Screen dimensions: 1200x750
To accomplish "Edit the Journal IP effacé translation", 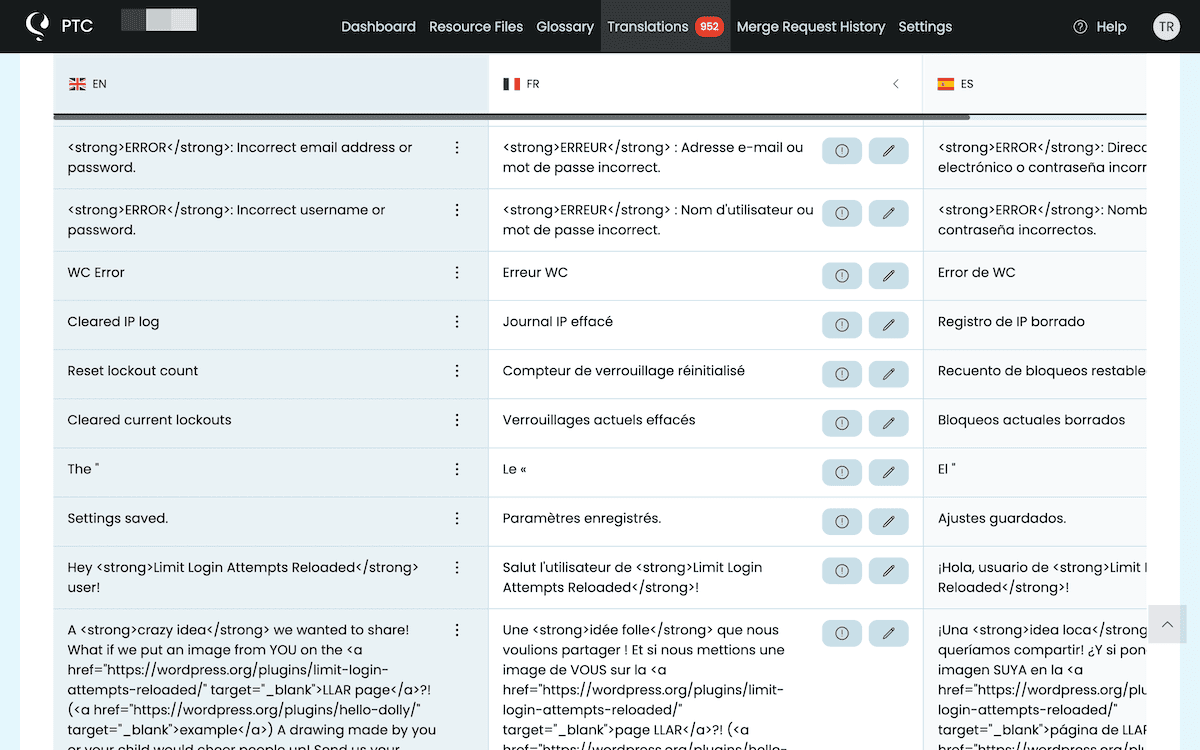I will 888,325.
